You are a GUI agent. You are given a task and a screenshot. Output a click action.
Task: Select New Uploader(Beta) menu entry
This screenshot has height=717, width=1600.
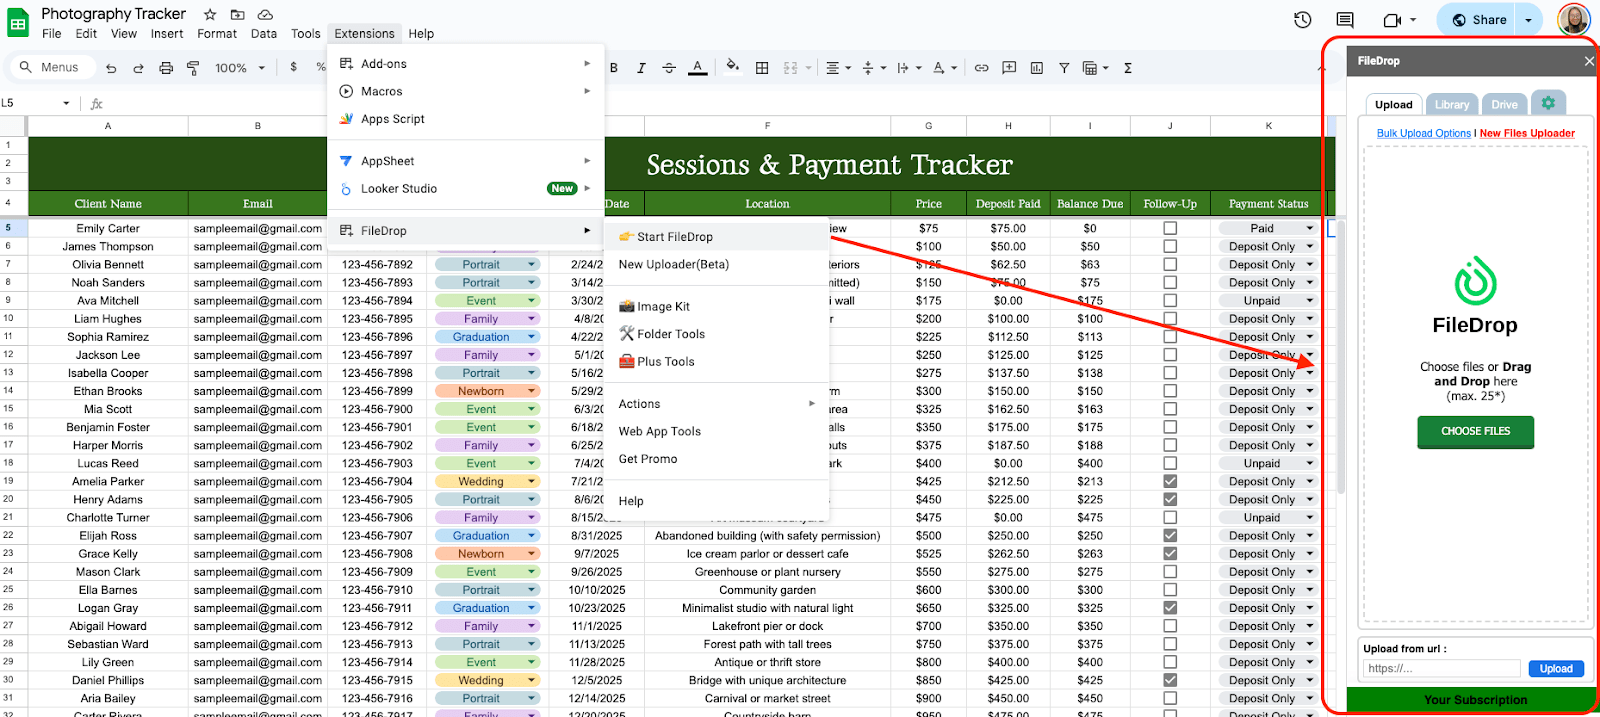pyautogui.click(x=717, y=264)
